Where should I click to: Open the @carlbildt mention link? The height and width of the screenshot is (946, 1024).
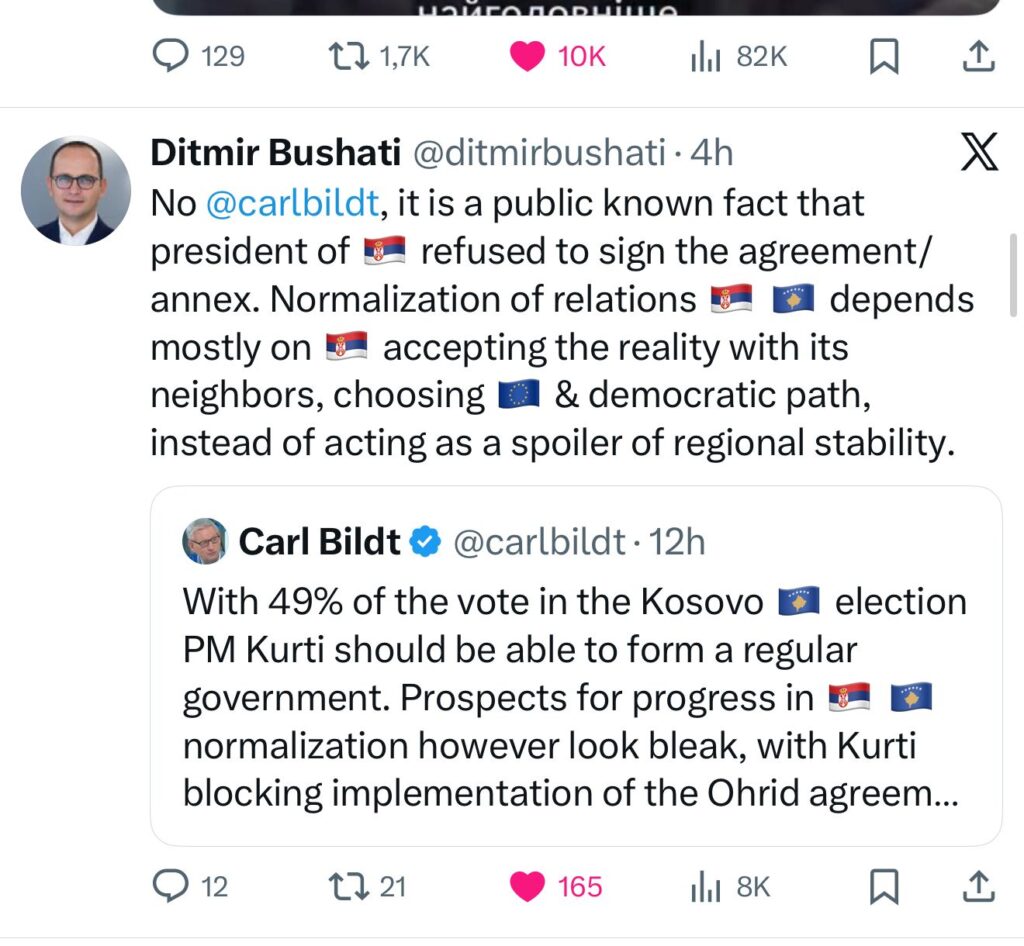click(293, 203)
